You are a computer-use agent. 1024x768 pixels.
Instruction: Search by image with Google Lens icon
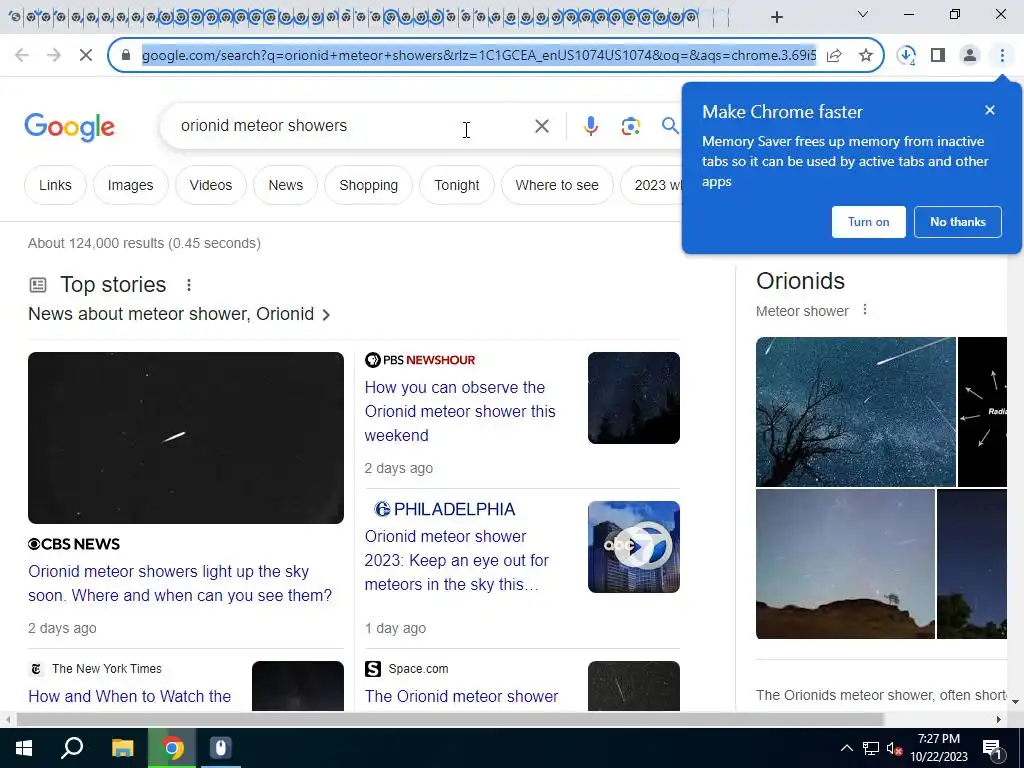[630, 126]
